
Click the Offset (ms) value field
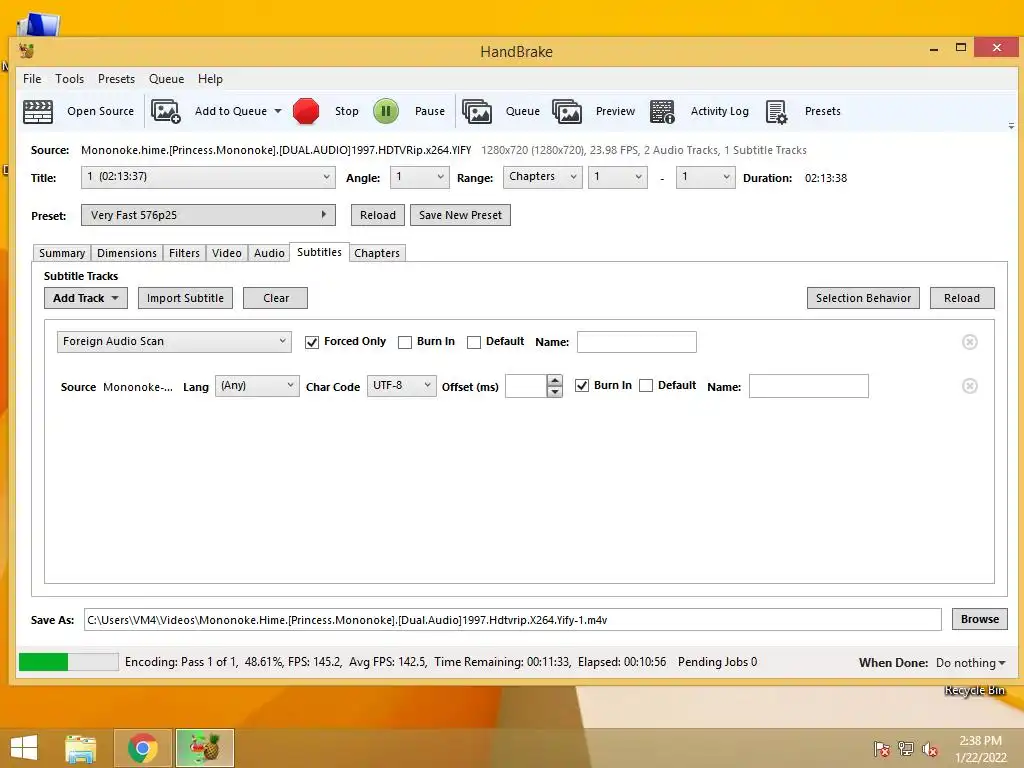click(526, 386)
